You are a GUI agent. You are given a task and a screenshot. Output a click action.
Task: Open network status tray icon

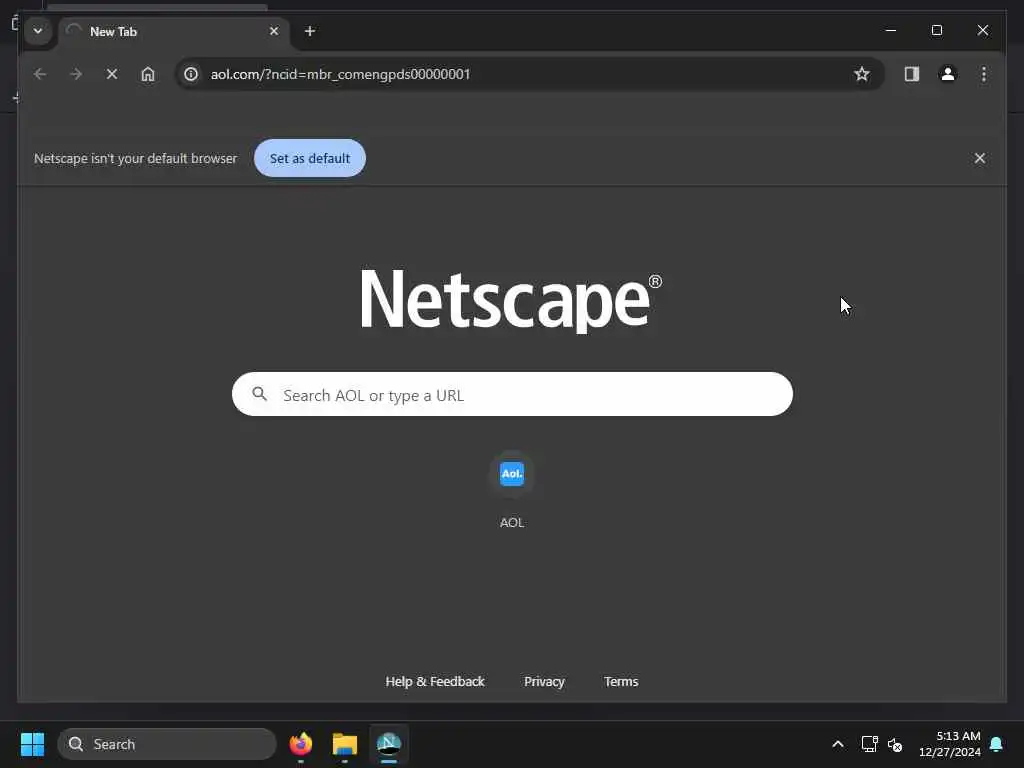click(869, 744)
